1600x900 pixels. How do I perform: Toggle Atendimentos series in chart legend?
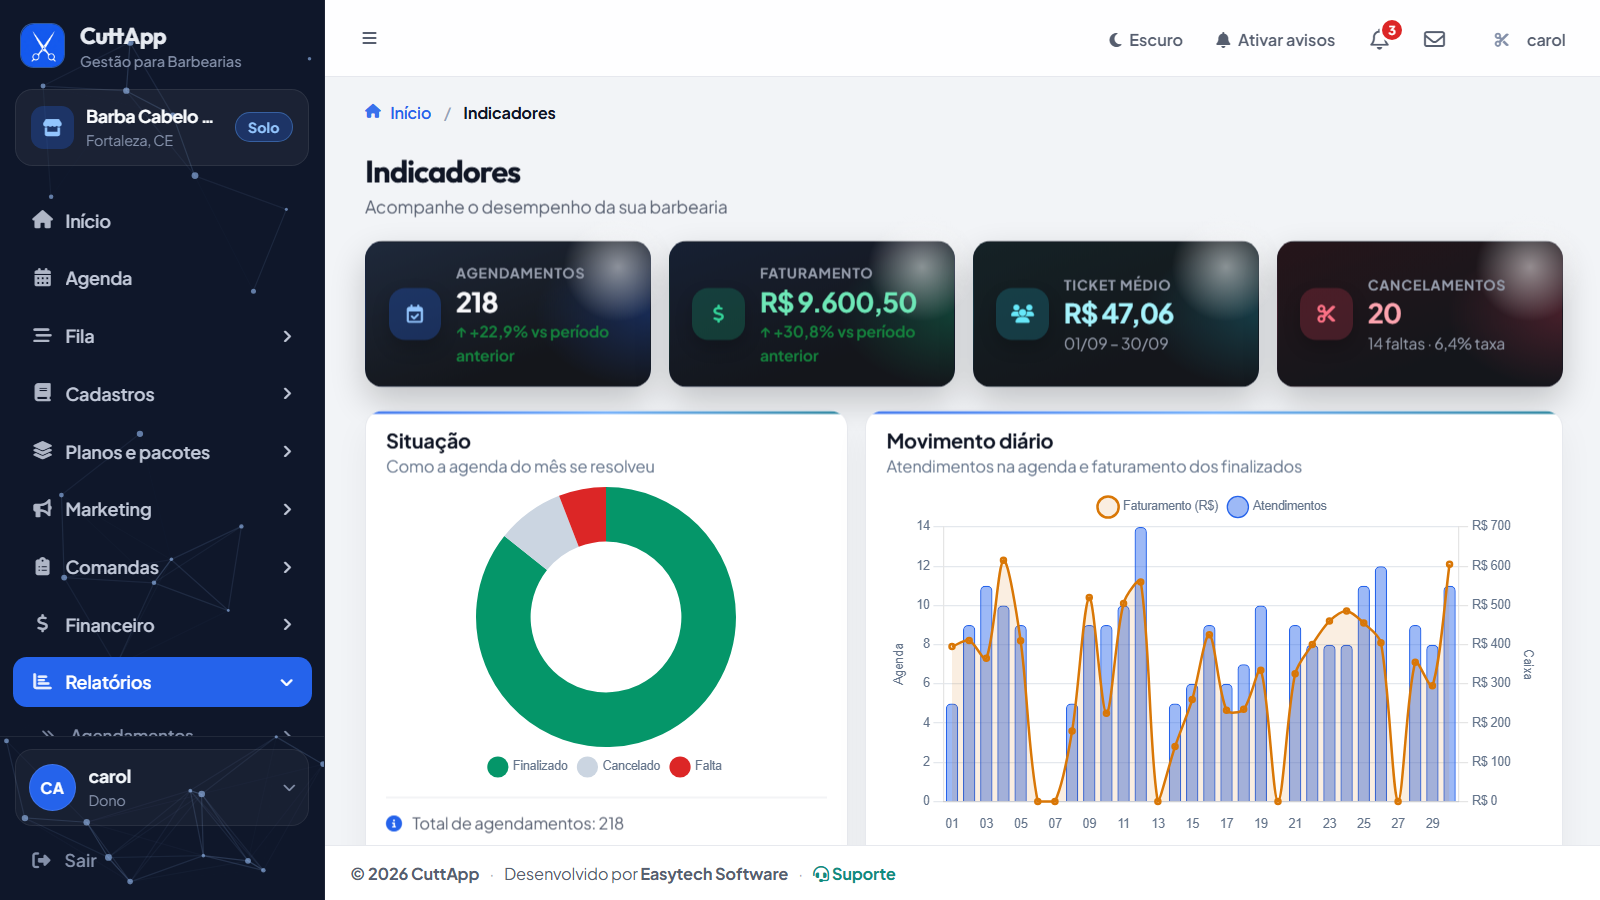point(1277,506)
